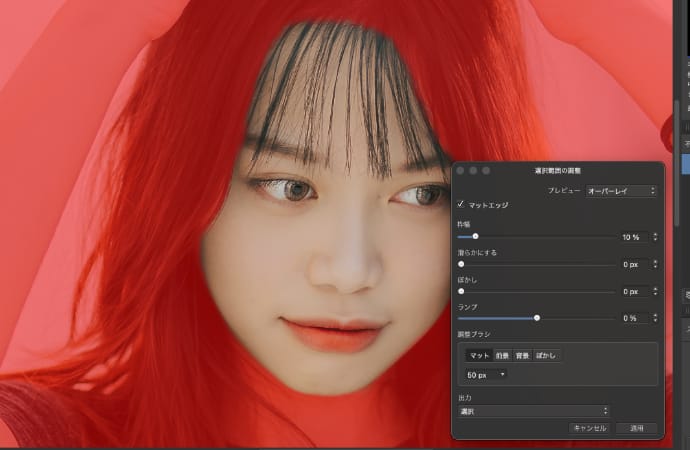Select the 前景 adjustment brush mode

(501, 355)
